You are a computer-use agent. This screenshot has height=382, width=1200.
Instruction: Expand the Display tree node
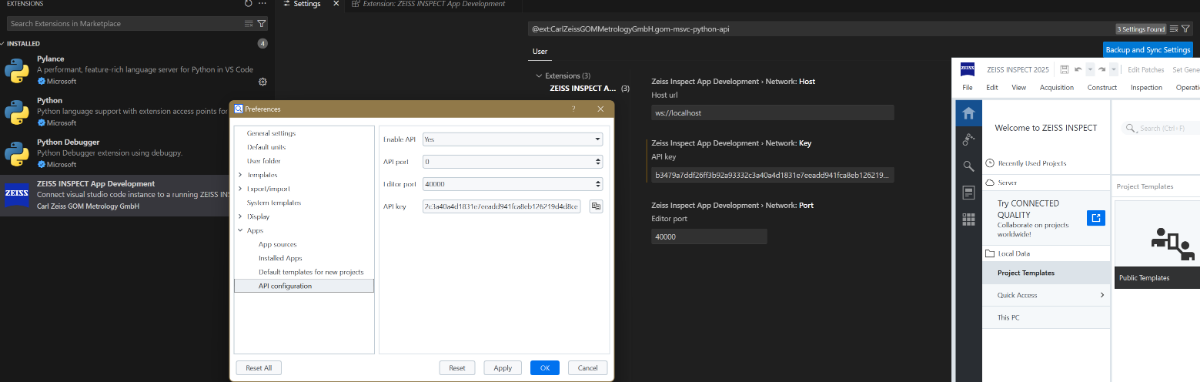[240, 216]
